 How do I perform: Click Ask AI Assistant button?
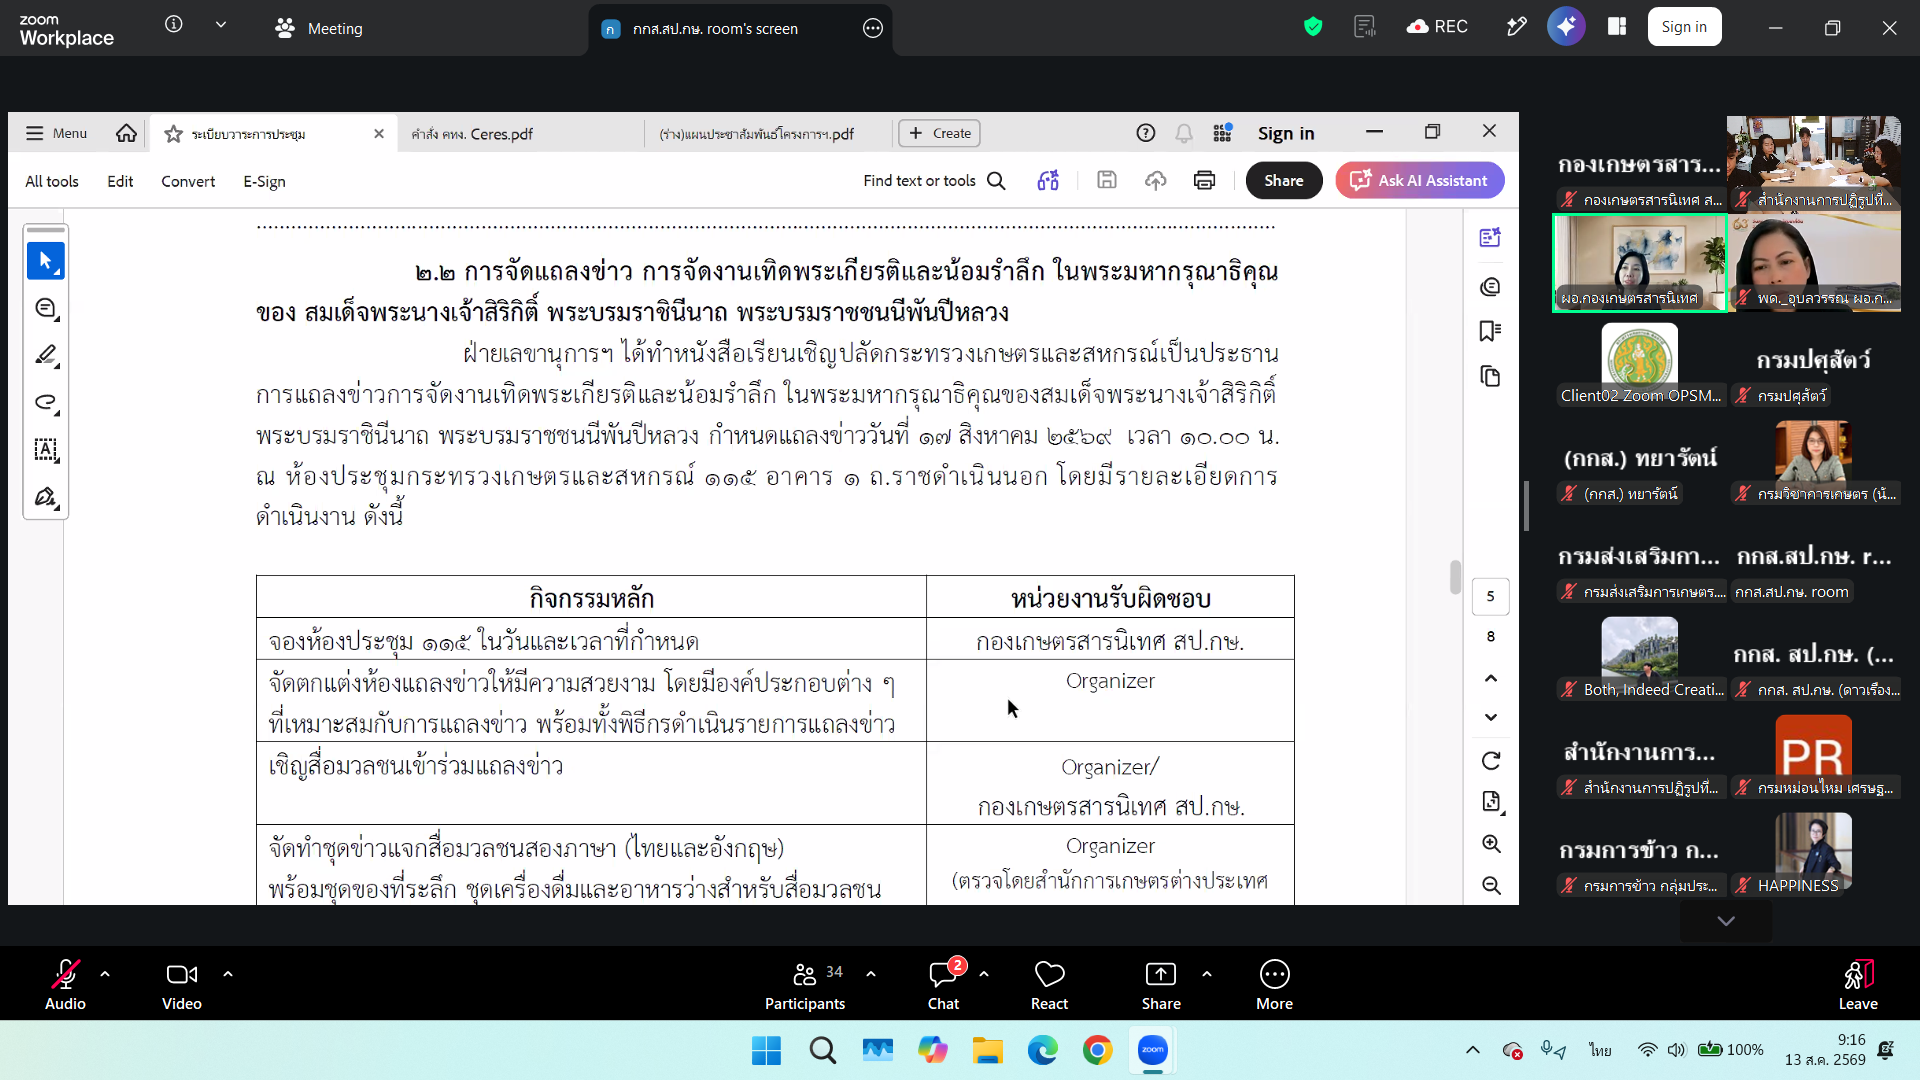tap(1419, 181)
